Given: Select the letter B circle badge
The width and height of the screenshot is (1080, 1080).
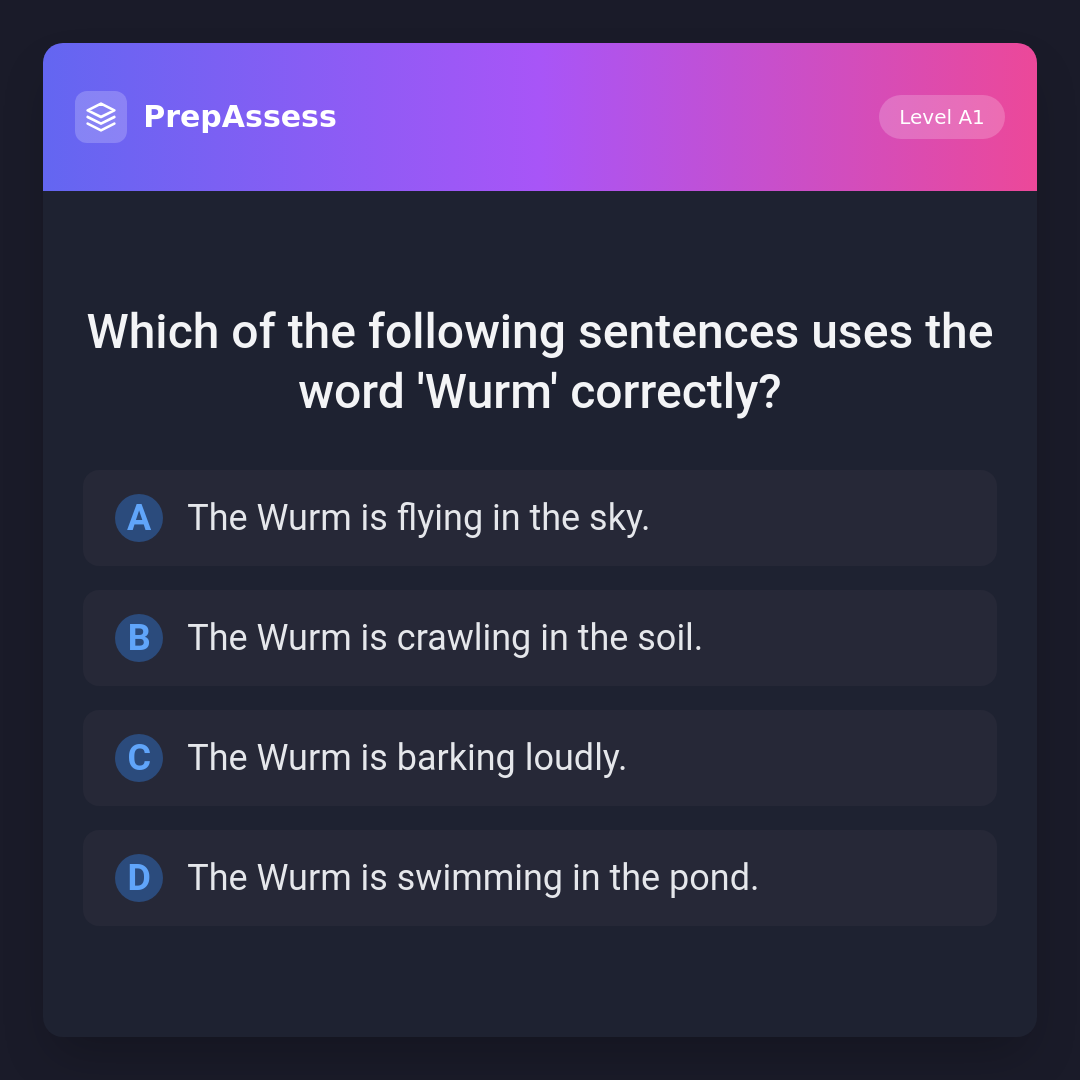Looking at the screenshot, I should tap(139, 638).
